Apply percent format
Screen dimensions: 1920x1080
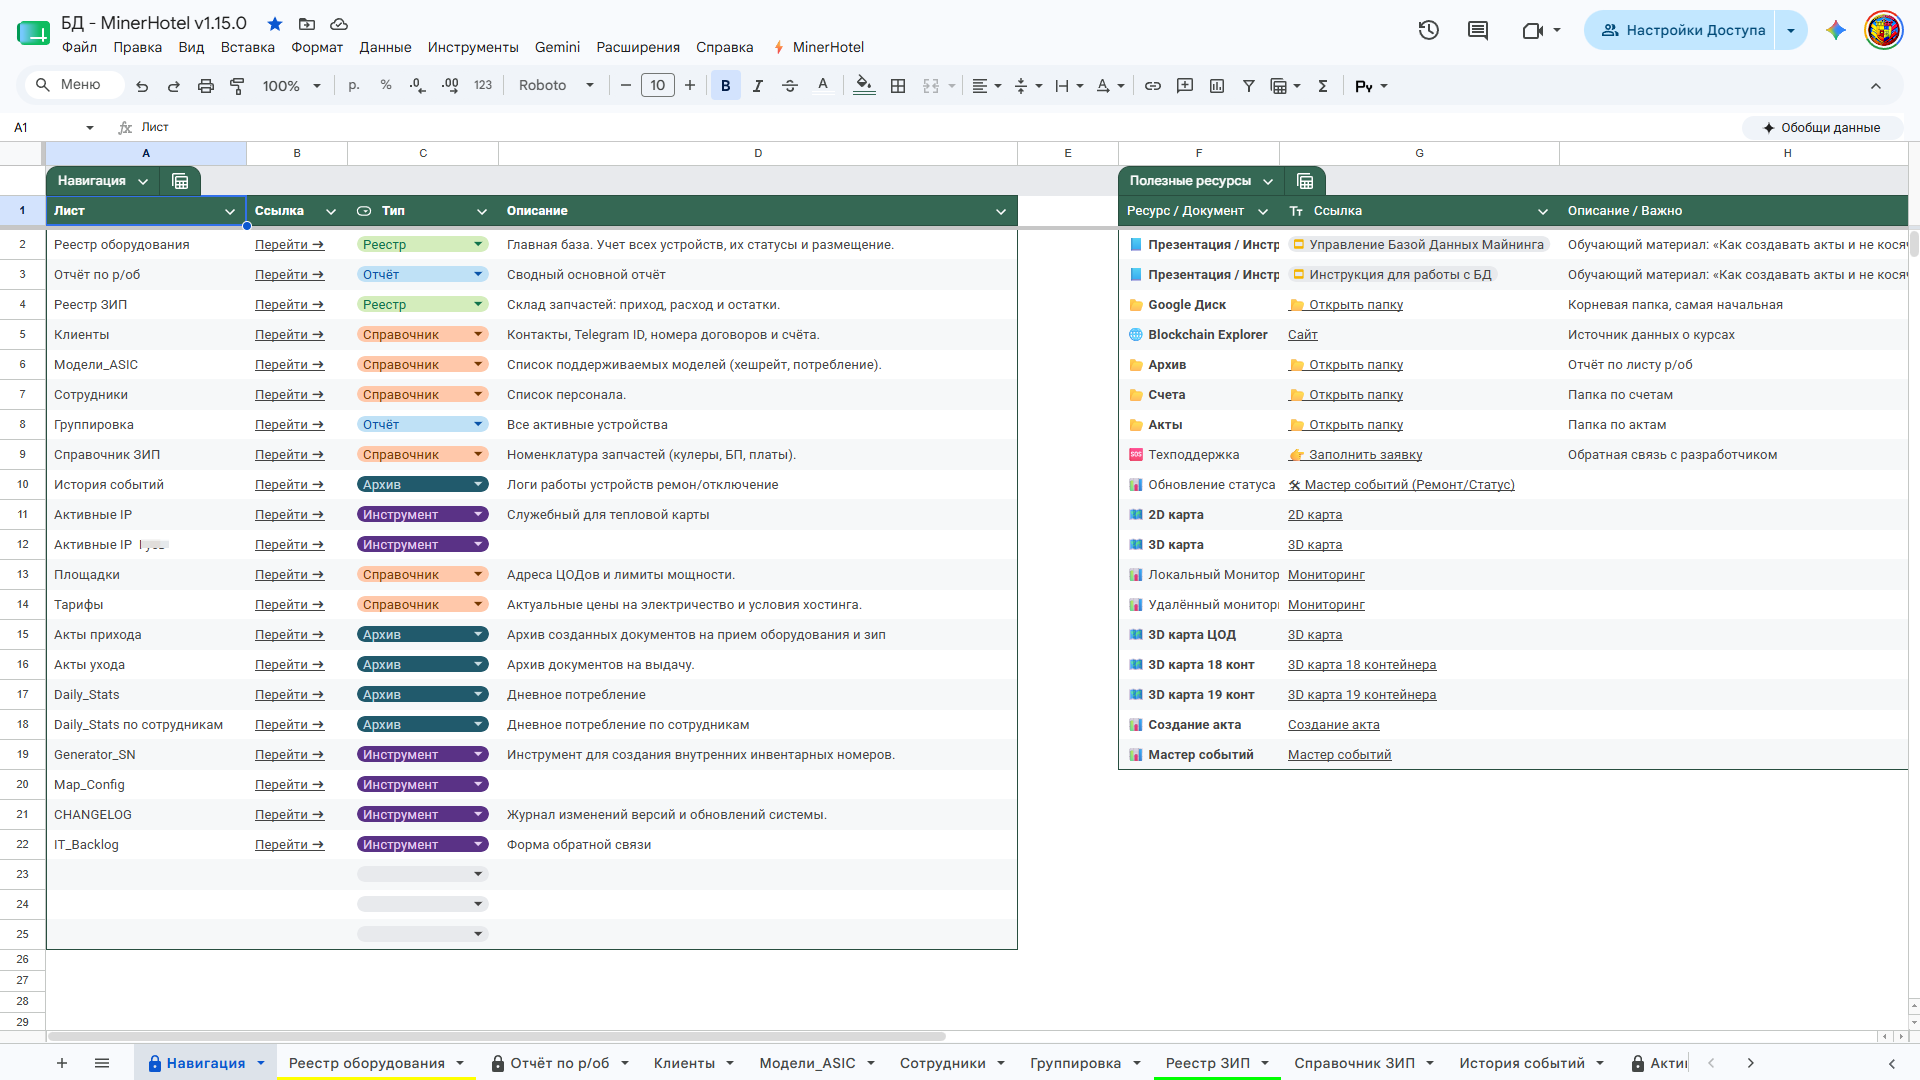pos(386,86)
